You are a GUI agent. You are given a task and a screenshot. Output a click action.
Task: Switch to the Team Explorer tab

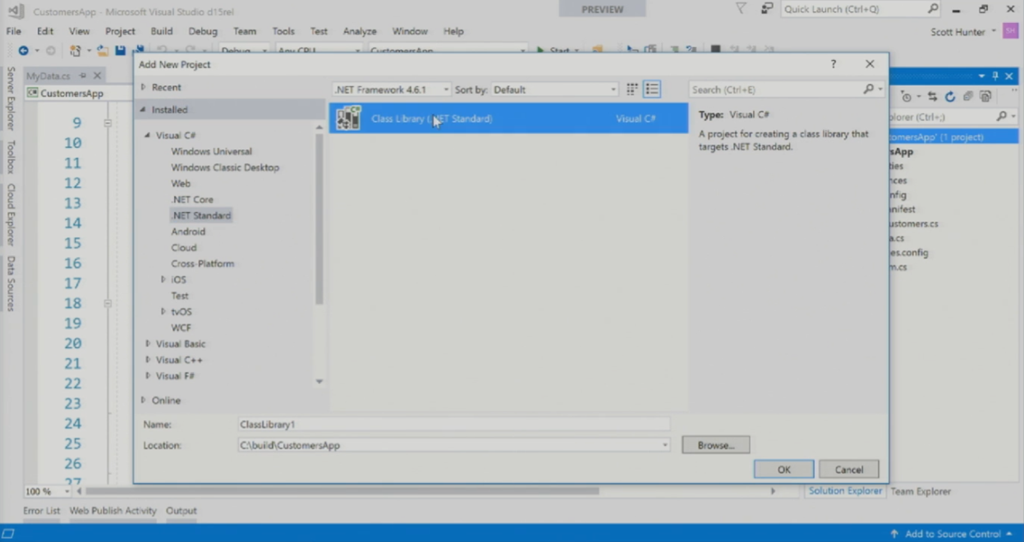click(x=921, y=491)
